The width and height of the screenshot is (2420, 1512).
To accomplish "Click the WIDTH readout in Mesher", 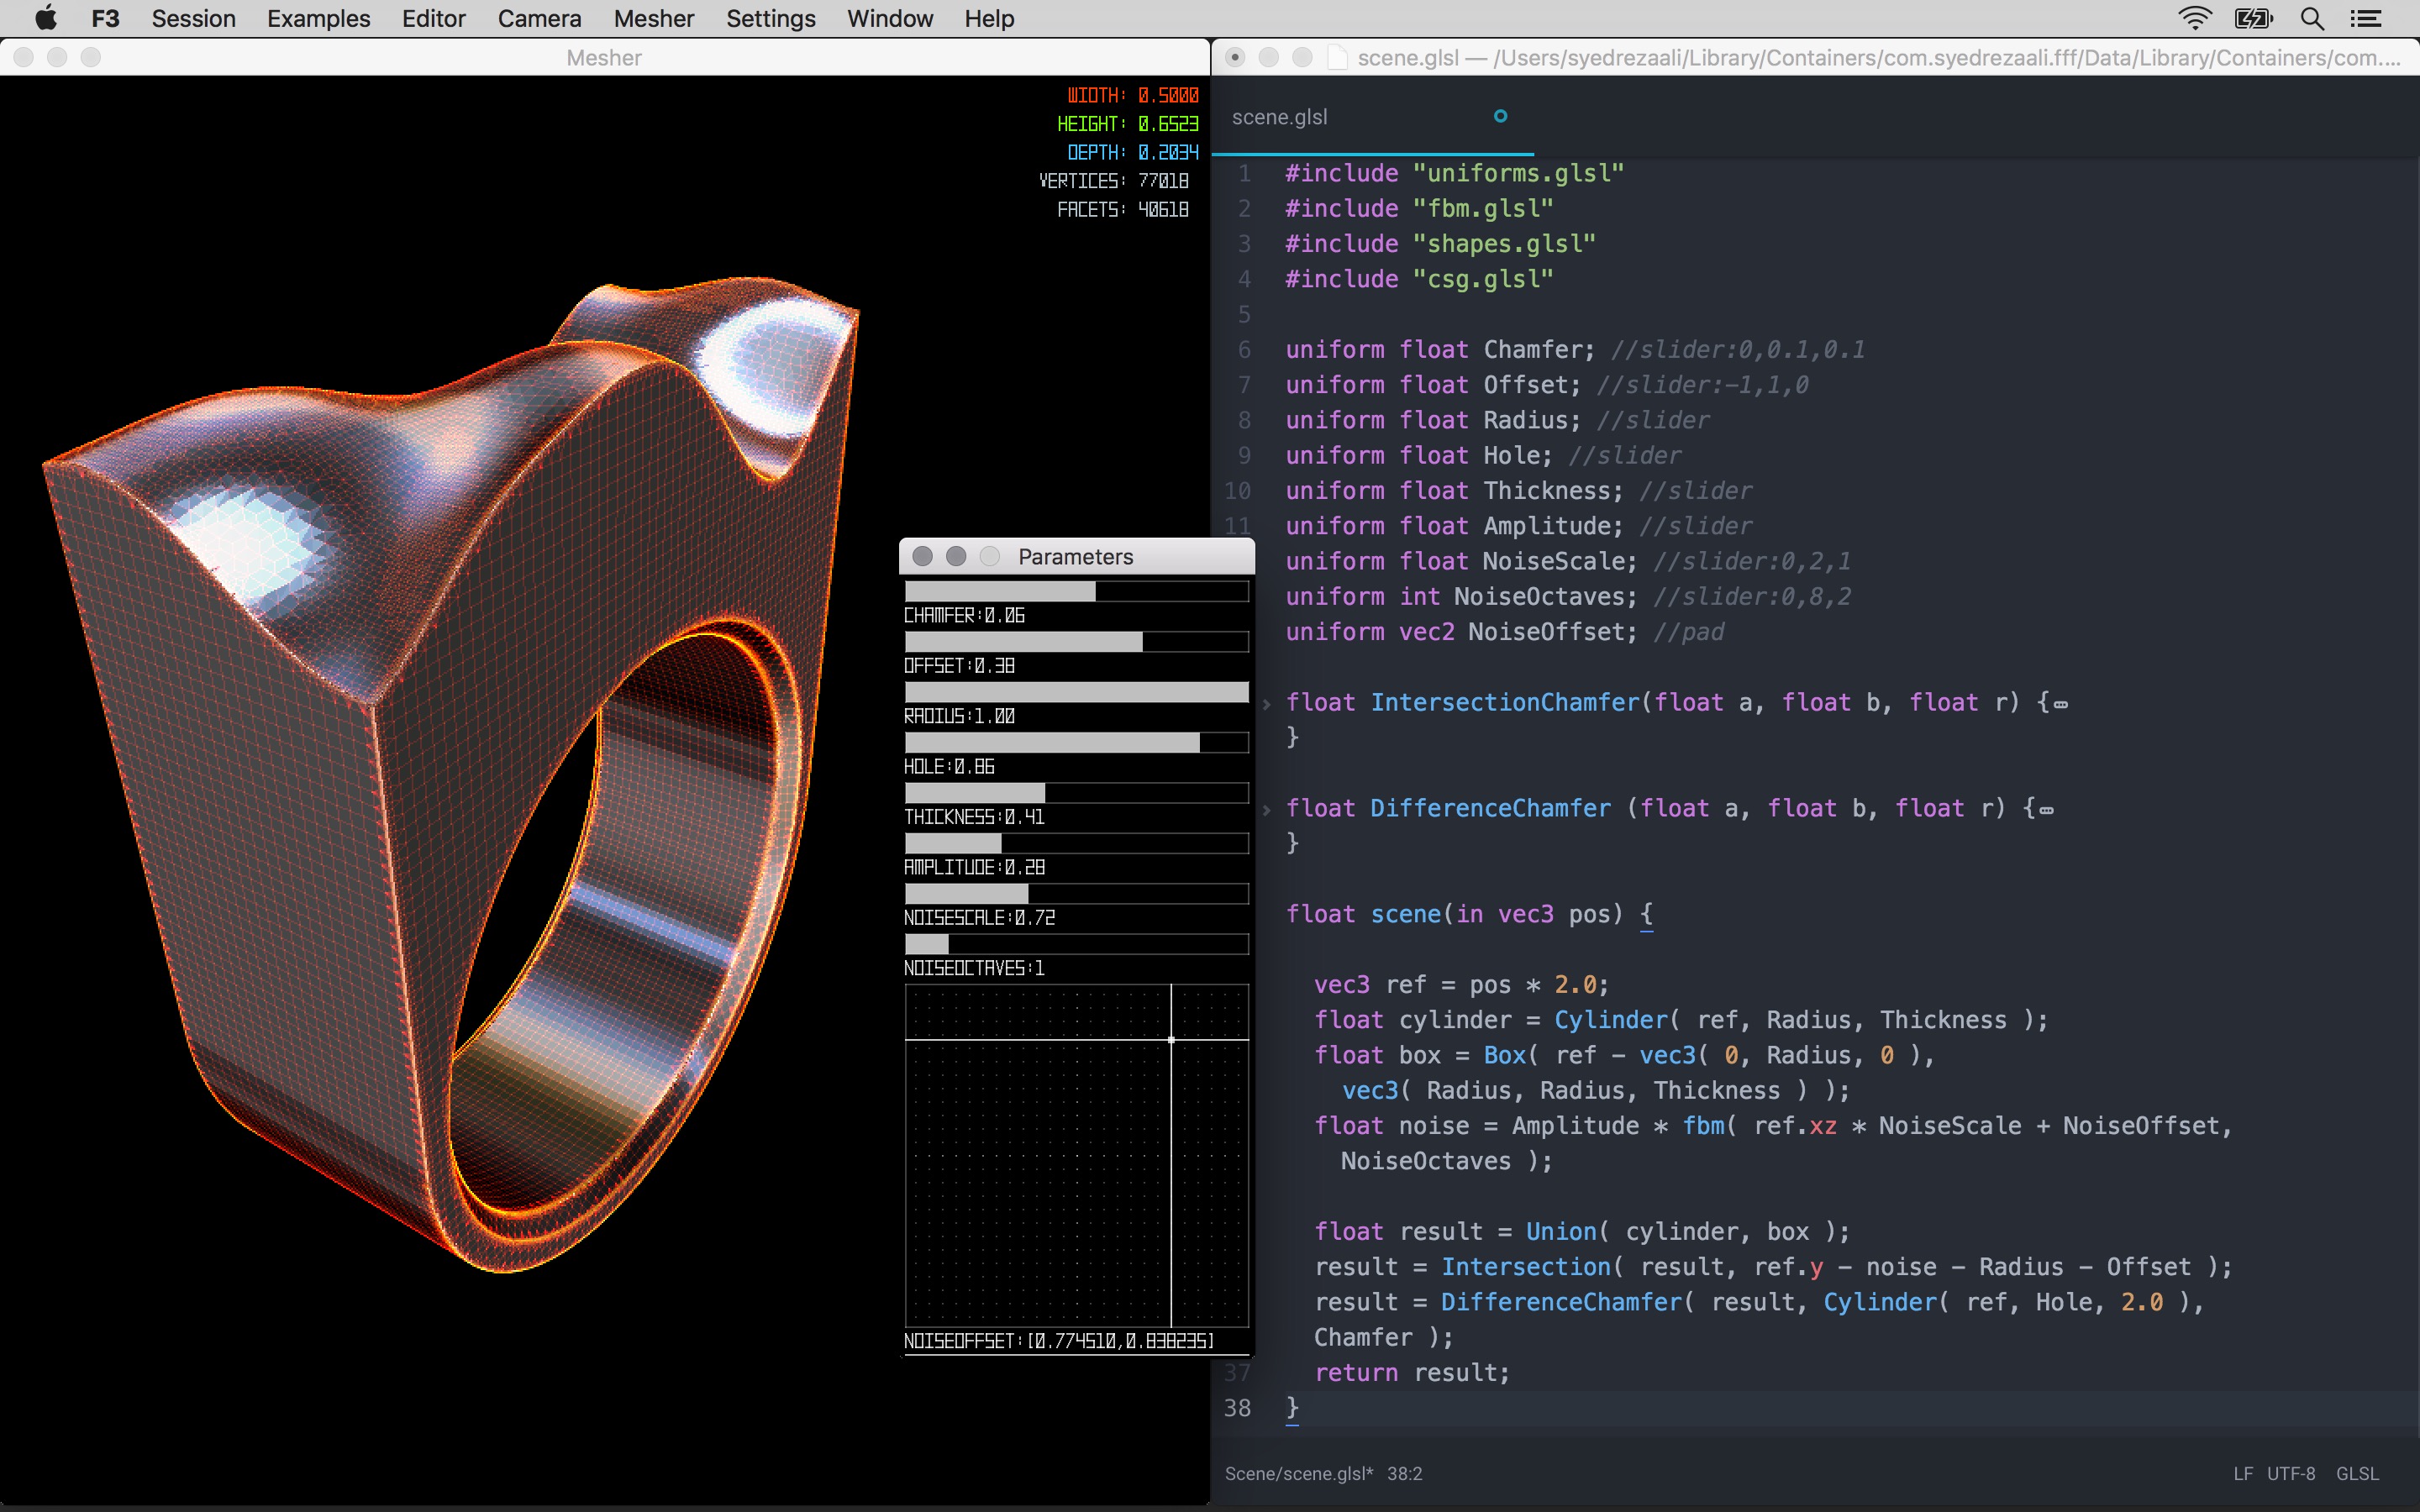I will click(1132, 95).
